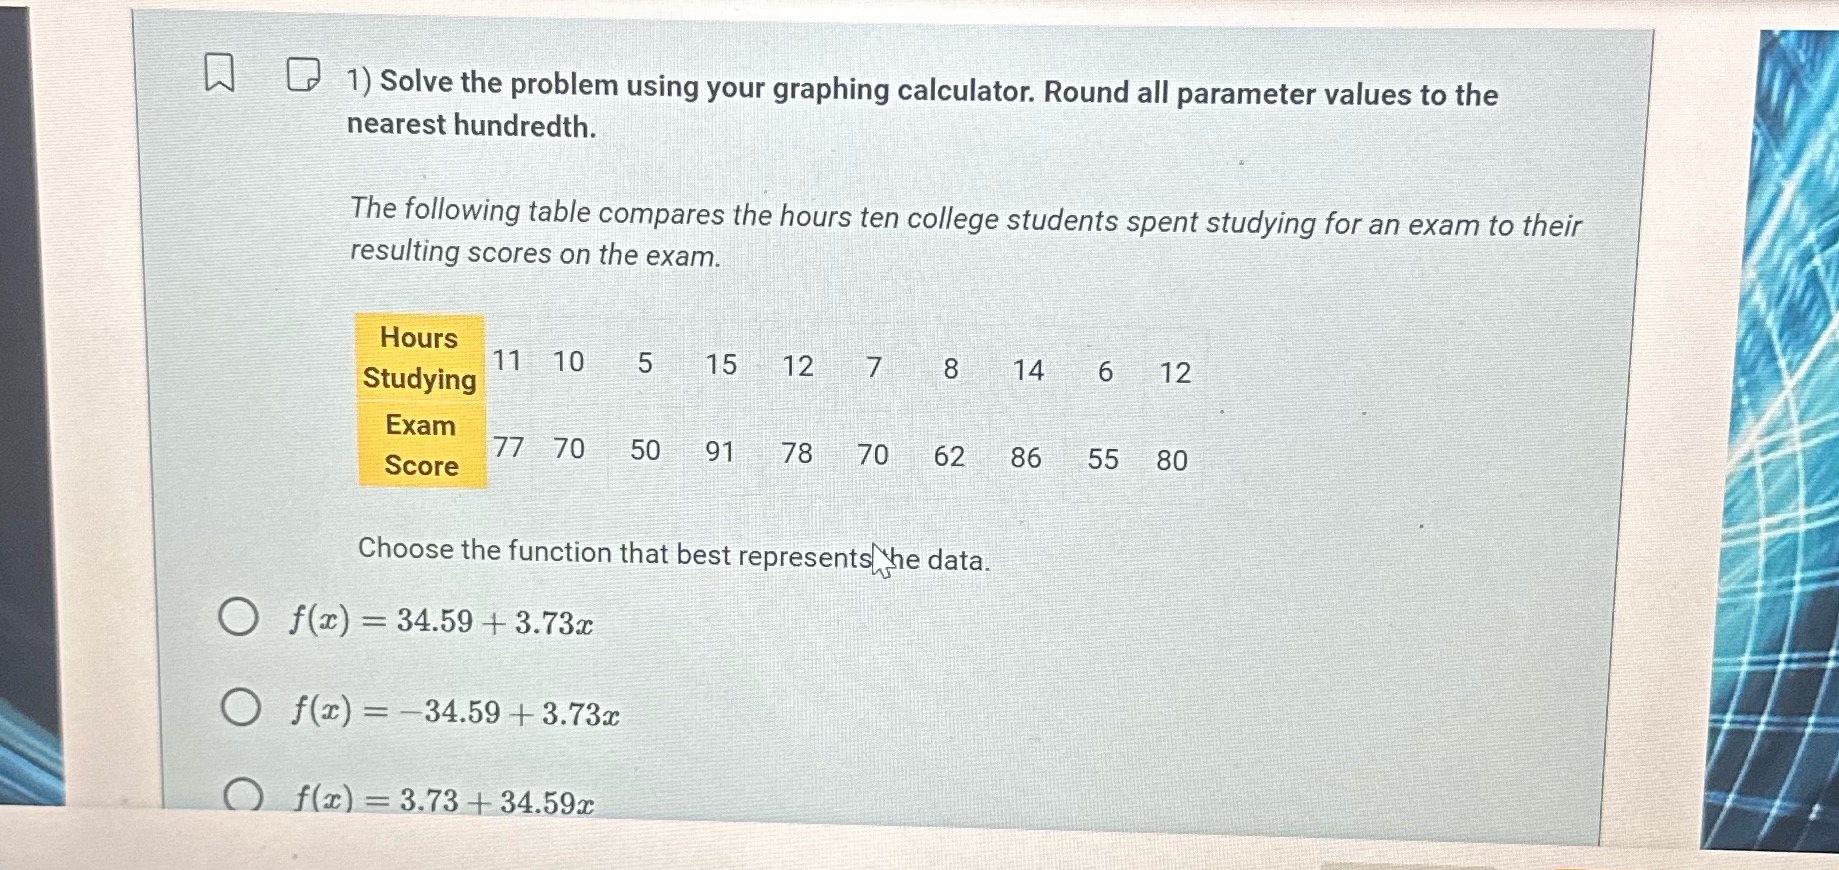This screenshot has width=1839, height=870.
Task: Click the highlighted Exam Score header cell
Action: tap(419, 446)
